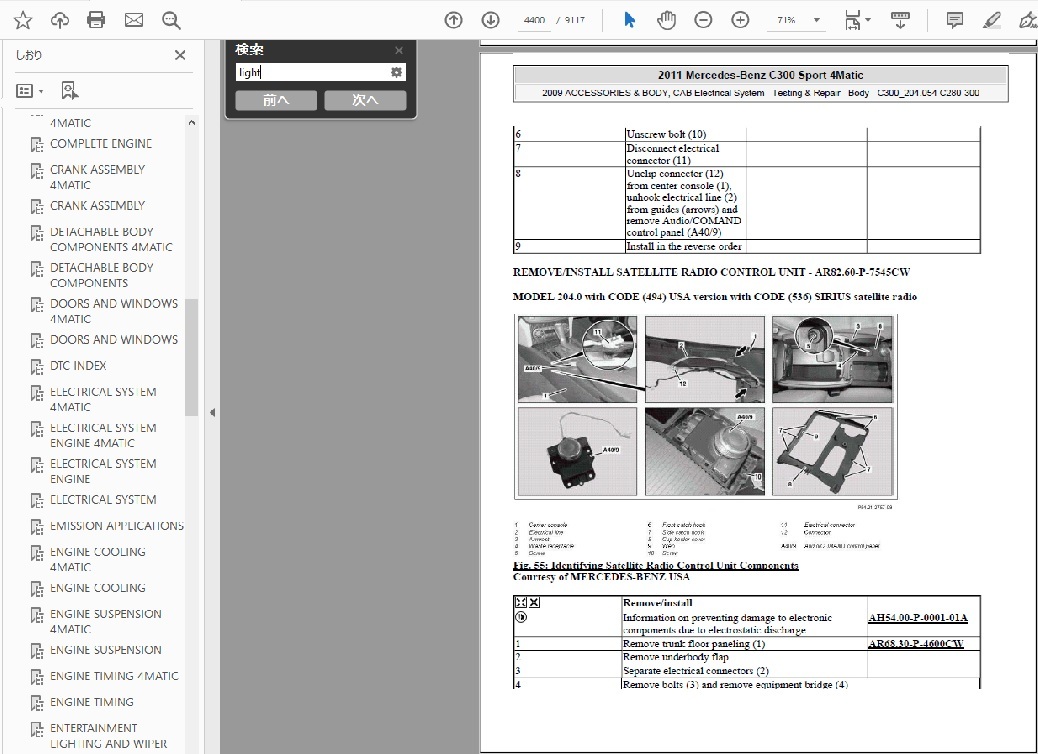The width and height of the screenshot is (1038, 754).
Task: Click the AR68.30-P-4600CW link
Action: pyautogui.click(x=916, y=643)
